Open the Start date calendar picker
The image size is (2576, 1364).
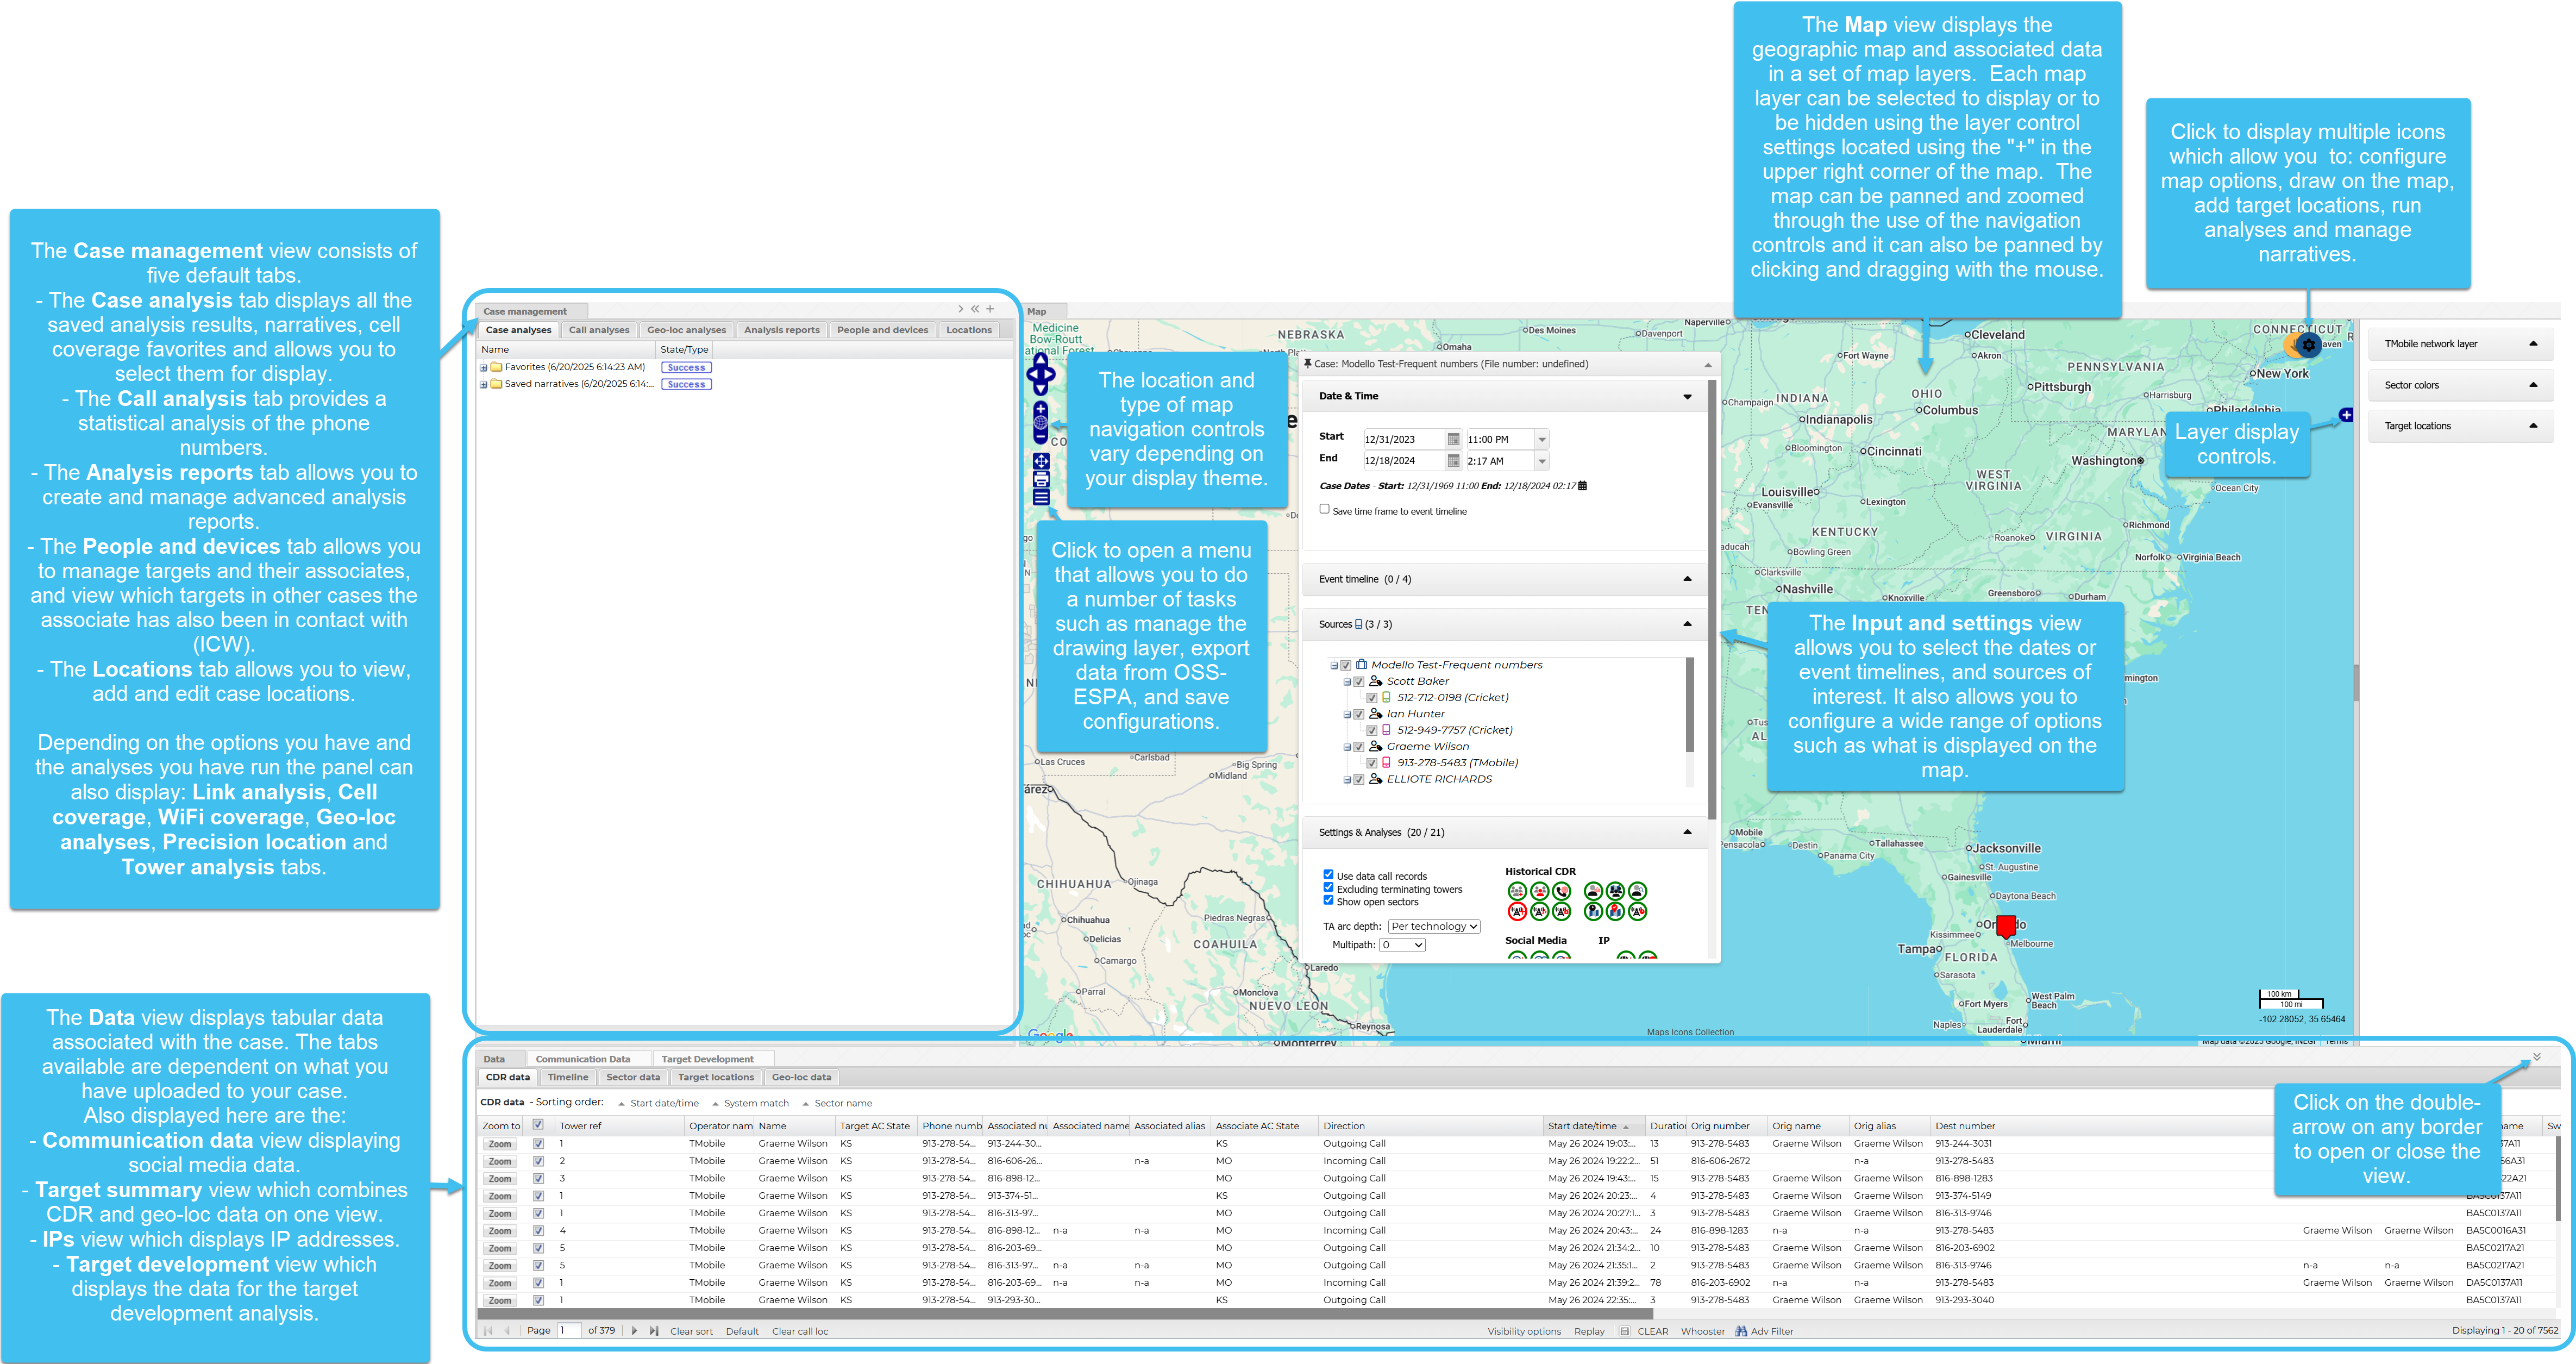pos(1453,439)
